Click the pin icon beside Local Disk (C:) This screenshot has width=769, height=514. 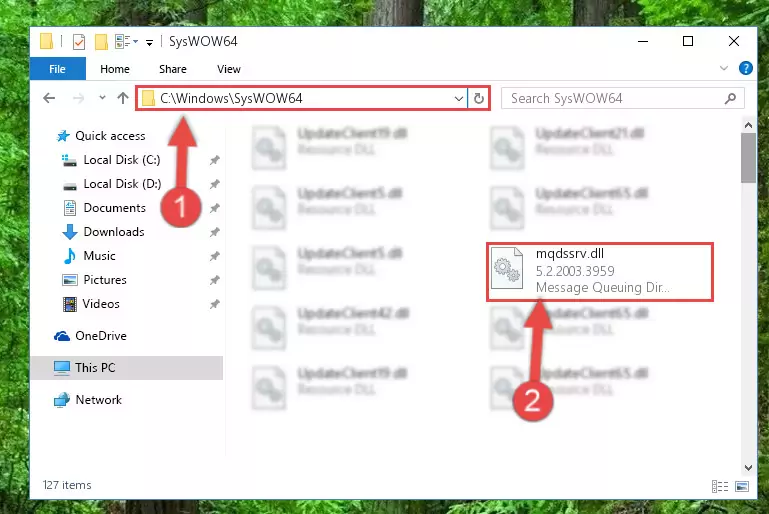pos(214,160)
